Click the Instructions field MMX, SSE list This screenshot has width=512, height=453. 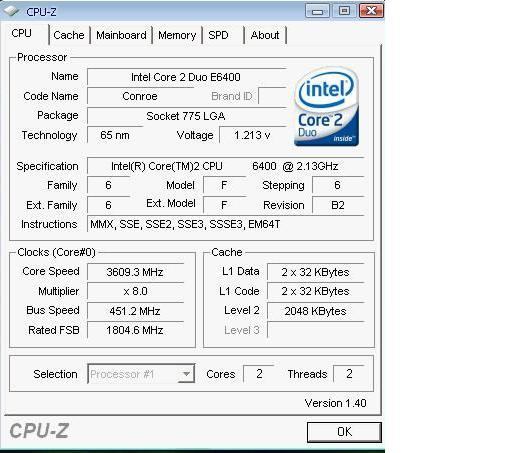pyautogui.click(x=225, y=224)
